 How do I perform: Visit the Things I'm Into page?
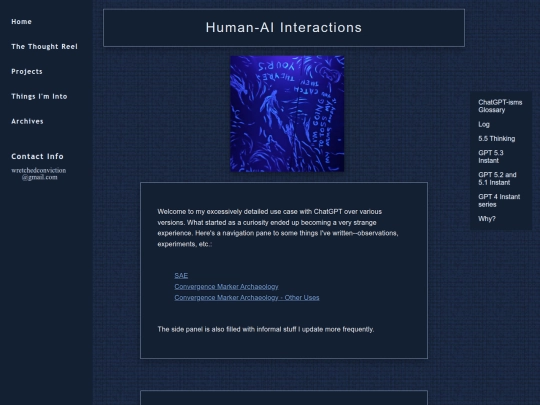point(39,96)
